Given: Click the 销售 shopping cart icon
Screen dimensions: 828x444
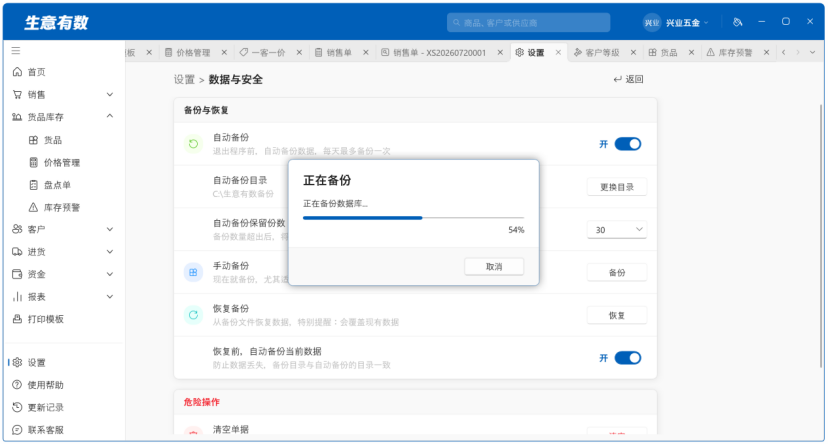Looking at the screenshot, I should click(17, 95).
